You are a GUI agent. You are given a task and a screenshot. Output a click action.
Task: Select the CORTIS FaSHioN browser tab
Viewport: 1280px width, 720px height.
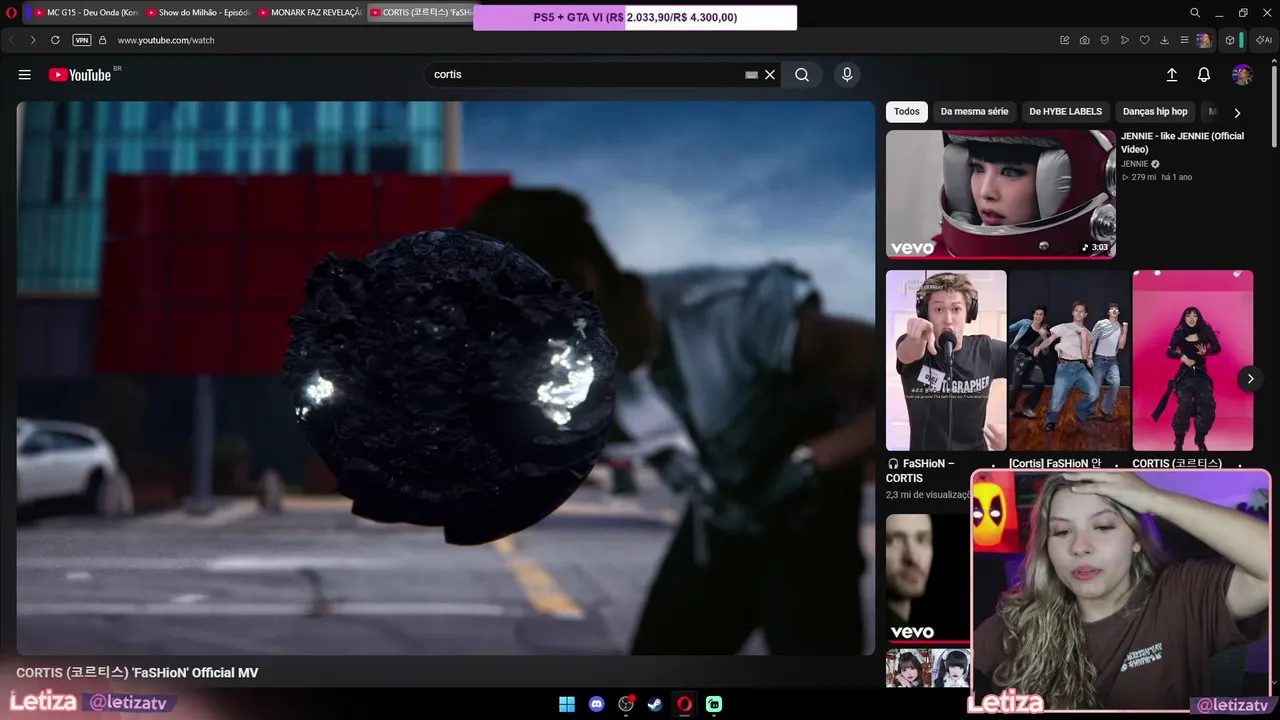(x=420, y=13)
